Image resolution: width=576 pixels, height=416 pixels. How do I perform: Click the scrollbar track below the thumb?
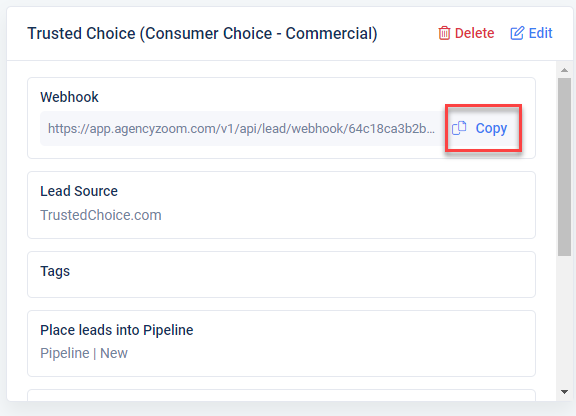[x=564, y=320]
